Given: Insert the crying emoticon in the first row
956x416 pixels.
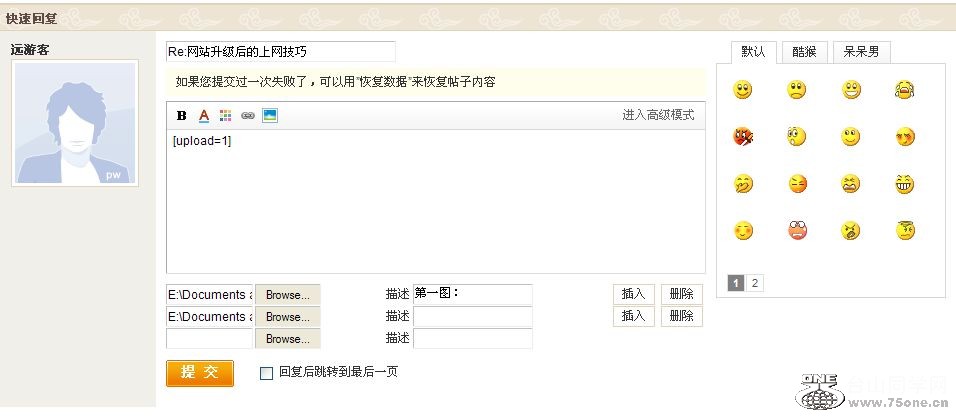Looking at the screenshot, I should (904, 91).
